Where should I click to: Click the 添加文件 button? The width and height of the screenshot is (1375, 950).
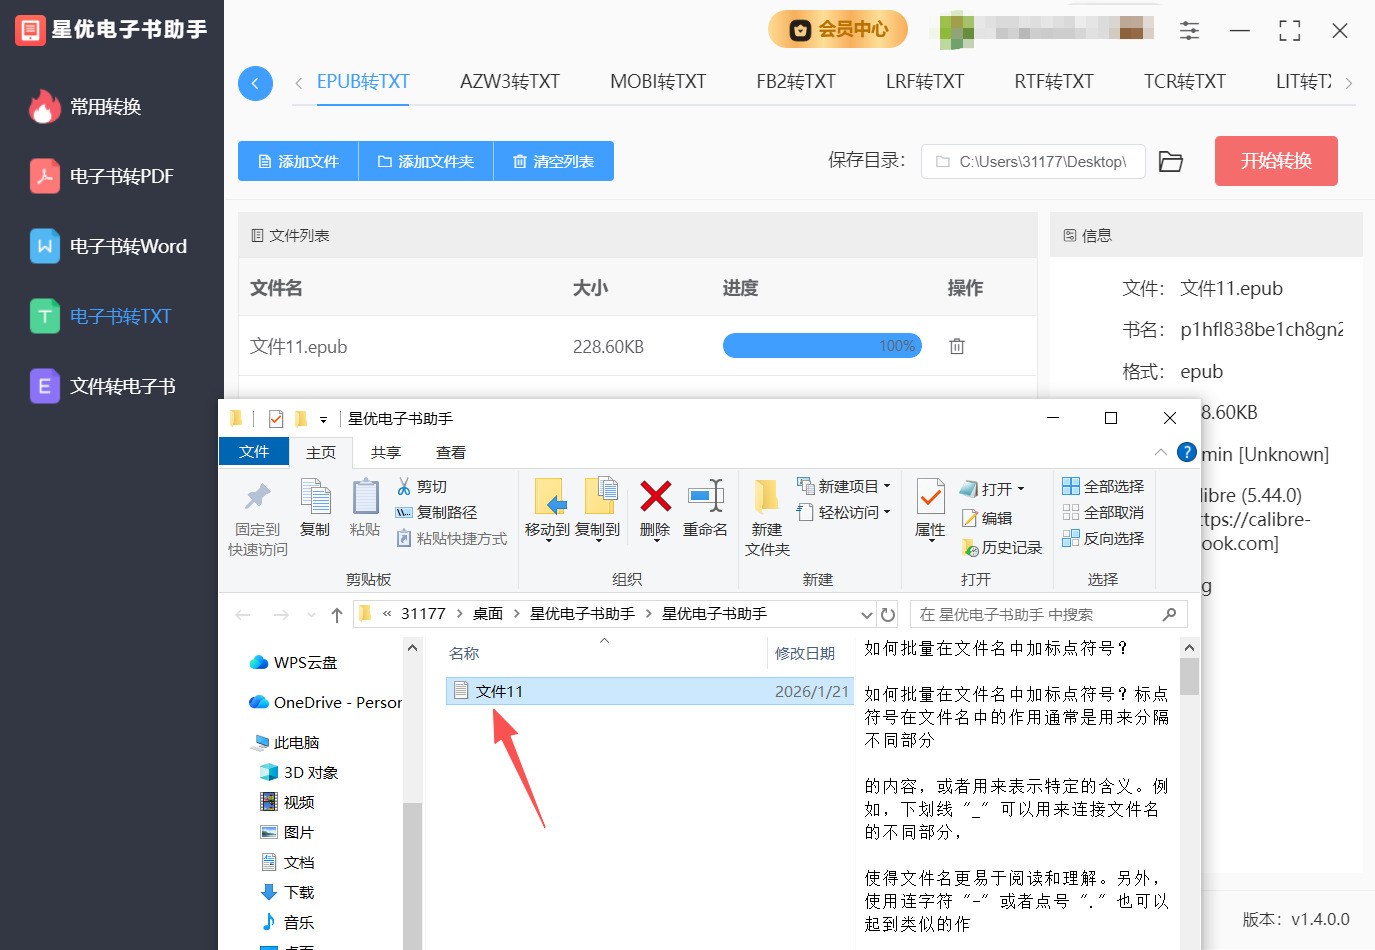coord(298,161)
